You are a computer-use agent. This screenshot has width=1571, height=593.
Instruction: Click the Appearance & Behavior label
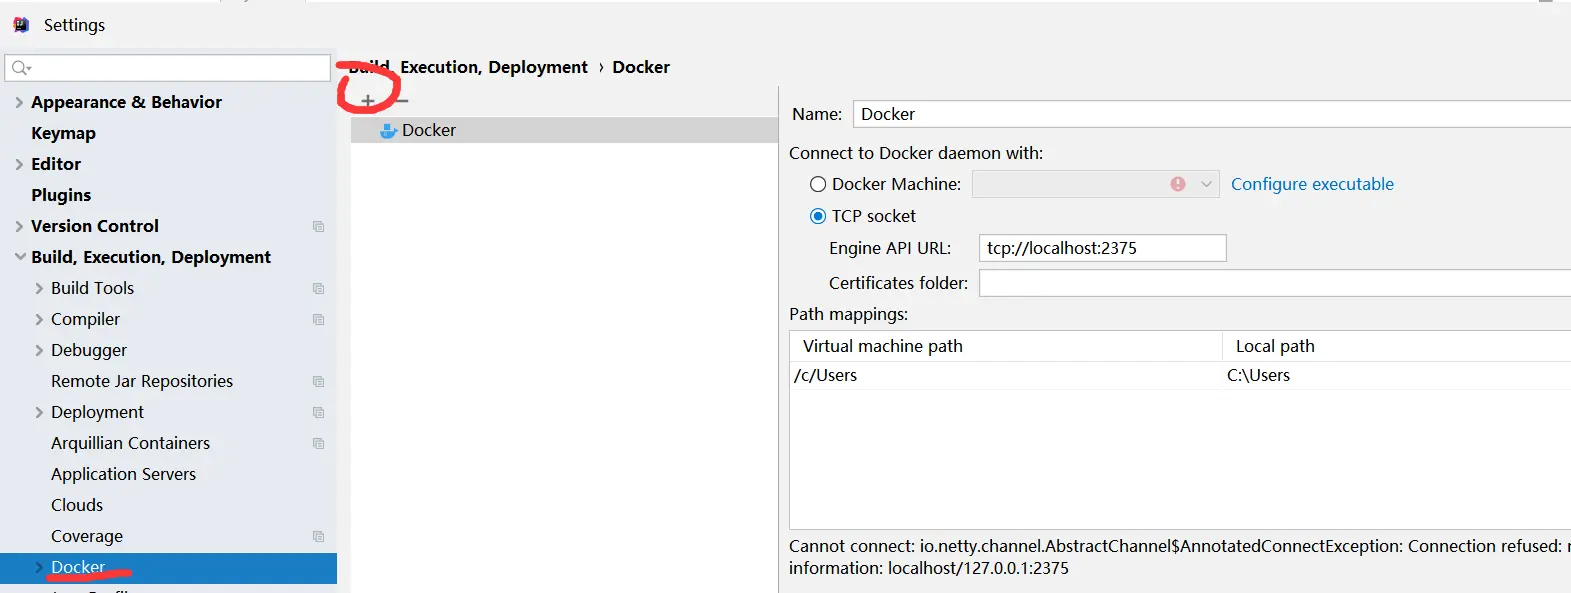(x=126, y=102)
